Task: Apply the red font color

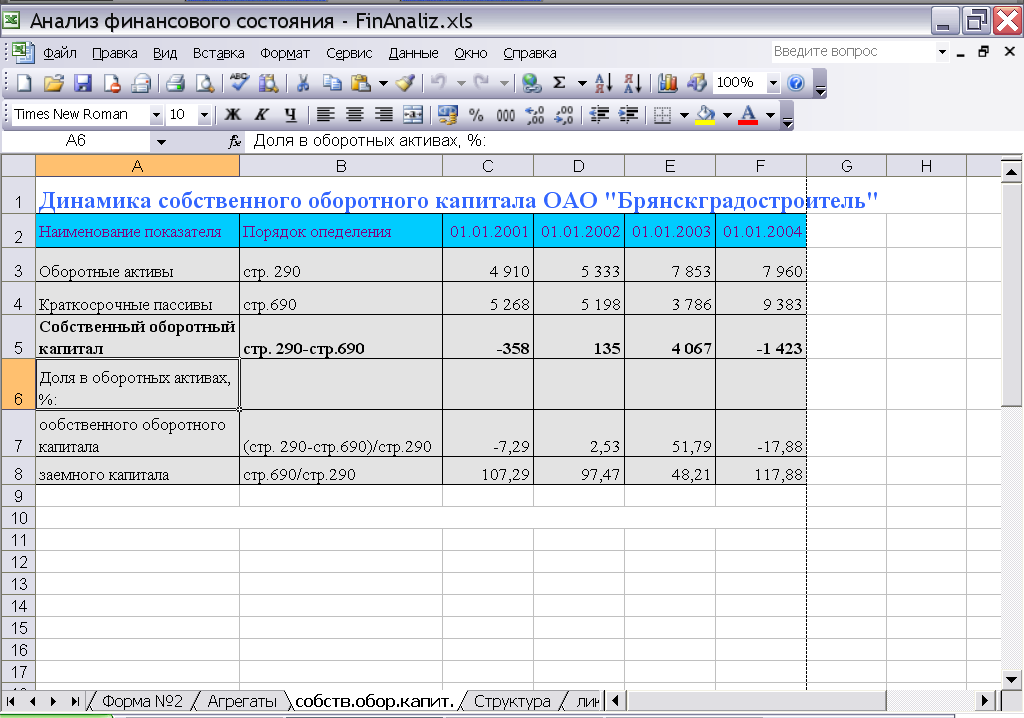Action: tap(748, 115)
